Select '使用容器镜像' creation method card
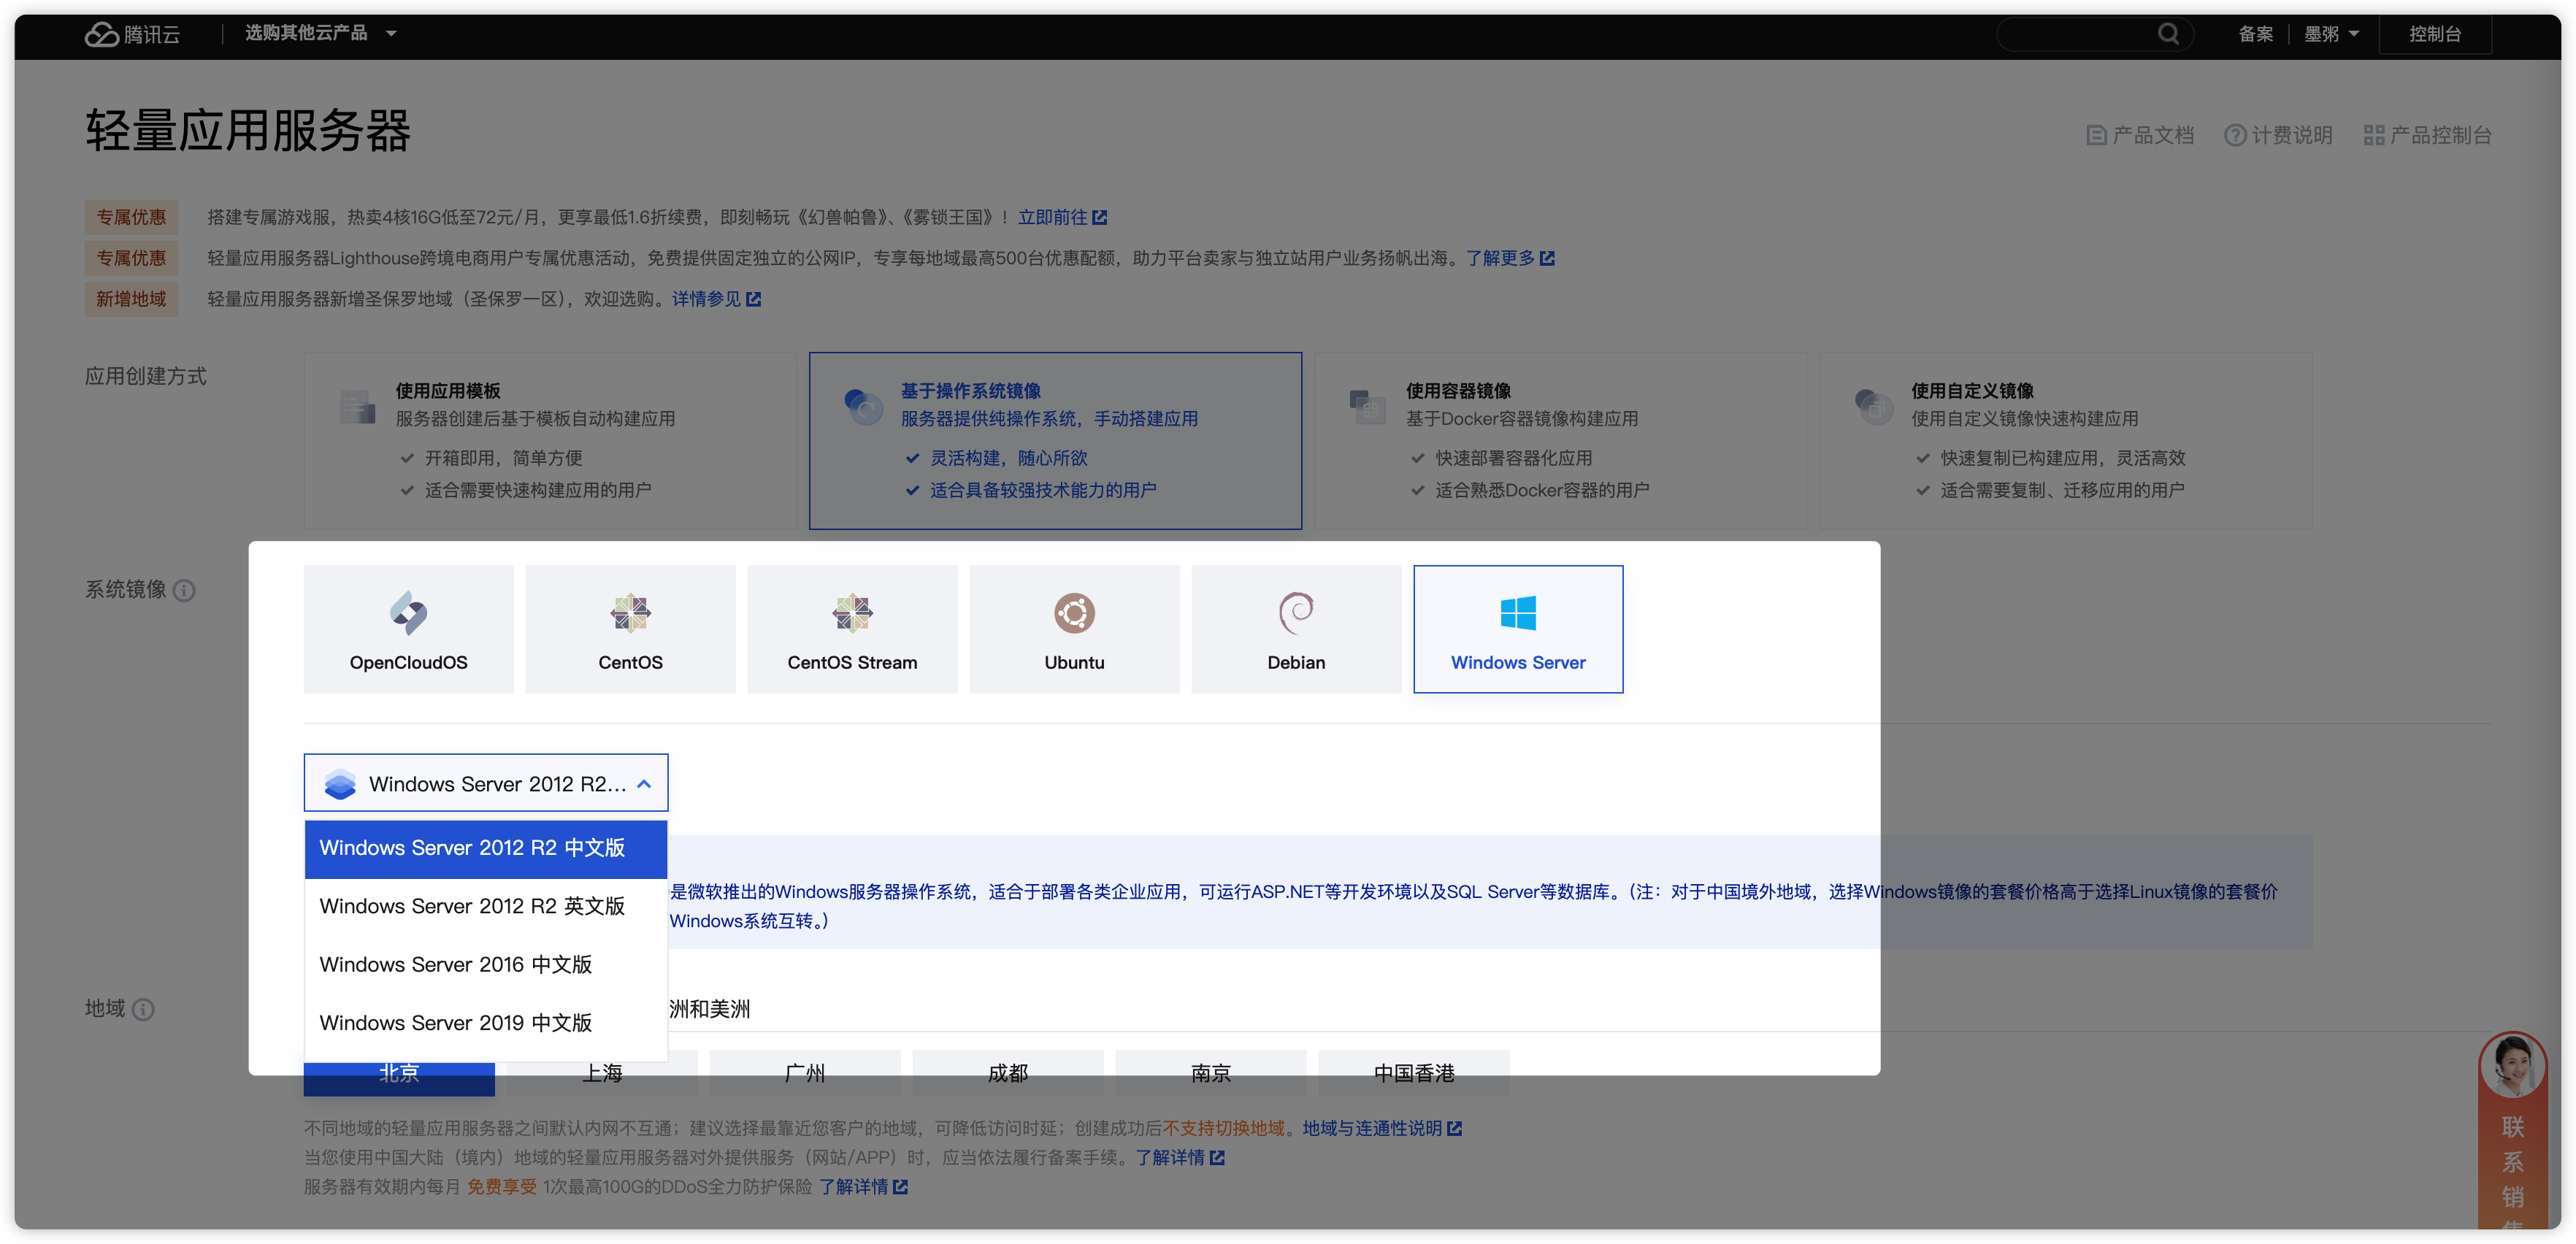This screenshot has width=2576, height=1244. pyautogui.click(x=1561, y=440)
